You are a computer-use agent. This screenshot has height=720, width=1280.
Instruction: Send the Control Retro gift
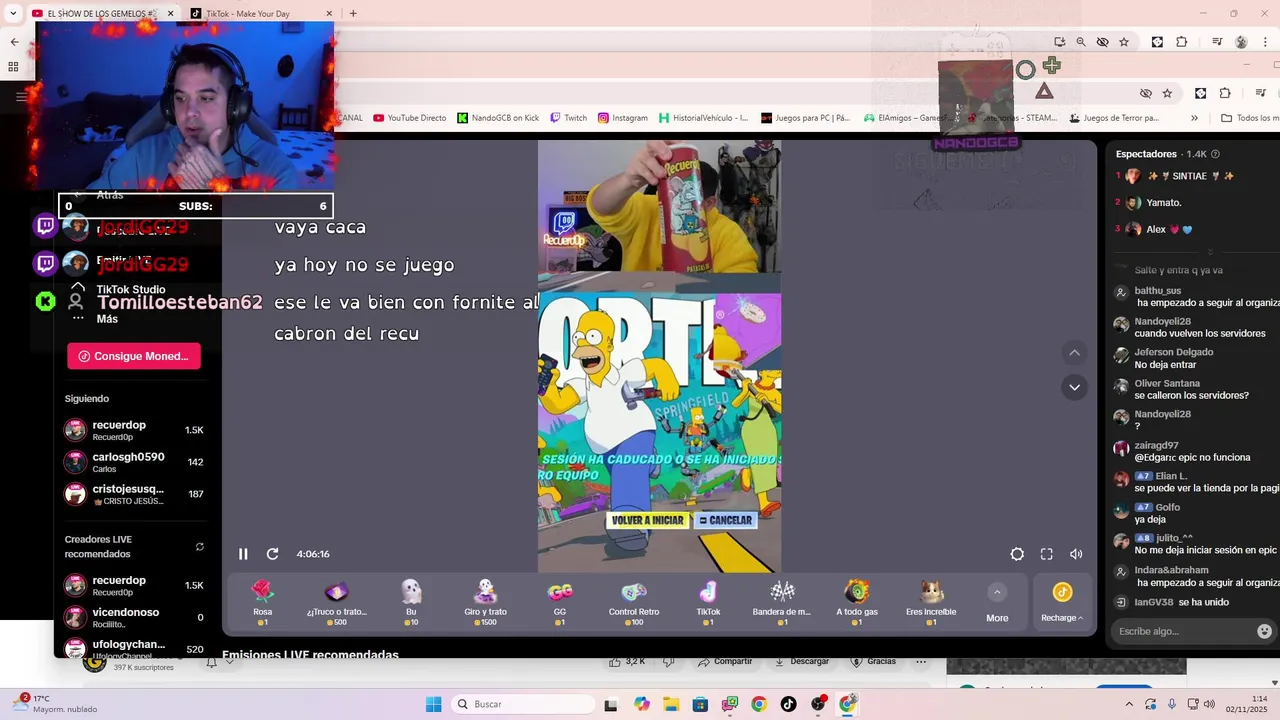pyautogui.click(x=634, y=602)
